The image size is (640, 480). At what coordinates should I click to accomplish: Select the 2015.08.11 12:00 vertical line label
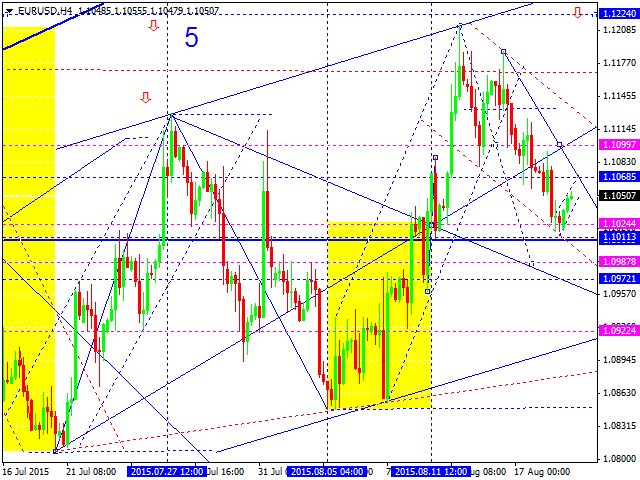pyautogui.click(x=431, y=472)
